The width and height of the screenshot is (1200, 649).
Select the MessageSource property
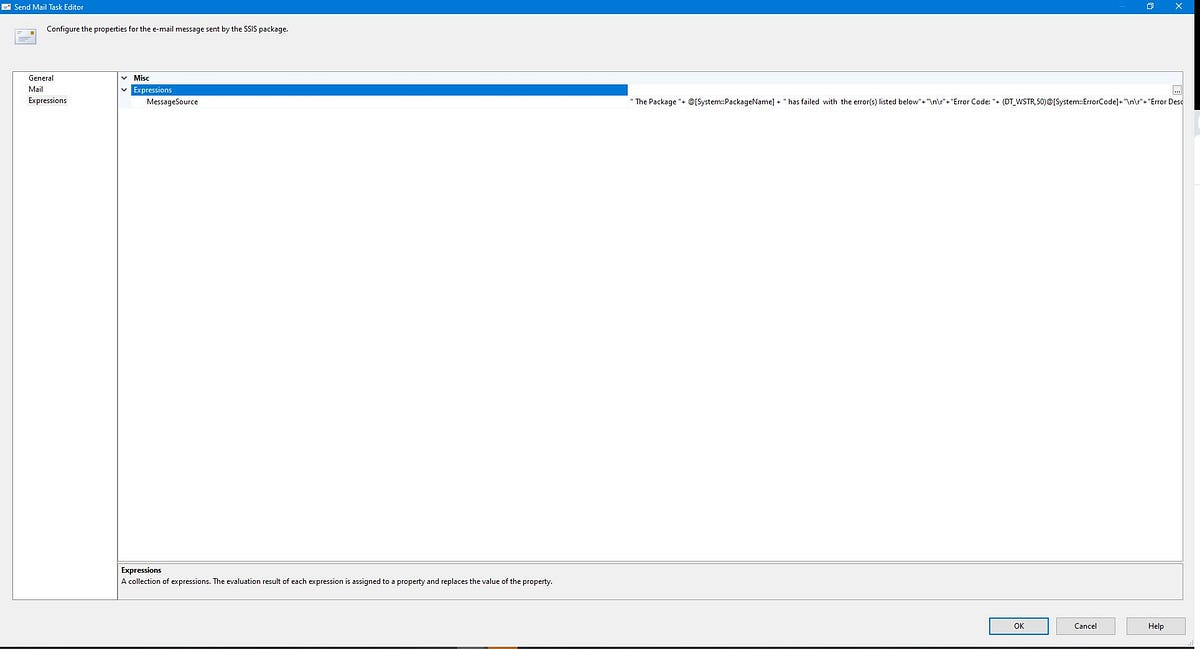click(x=170, y=101)
